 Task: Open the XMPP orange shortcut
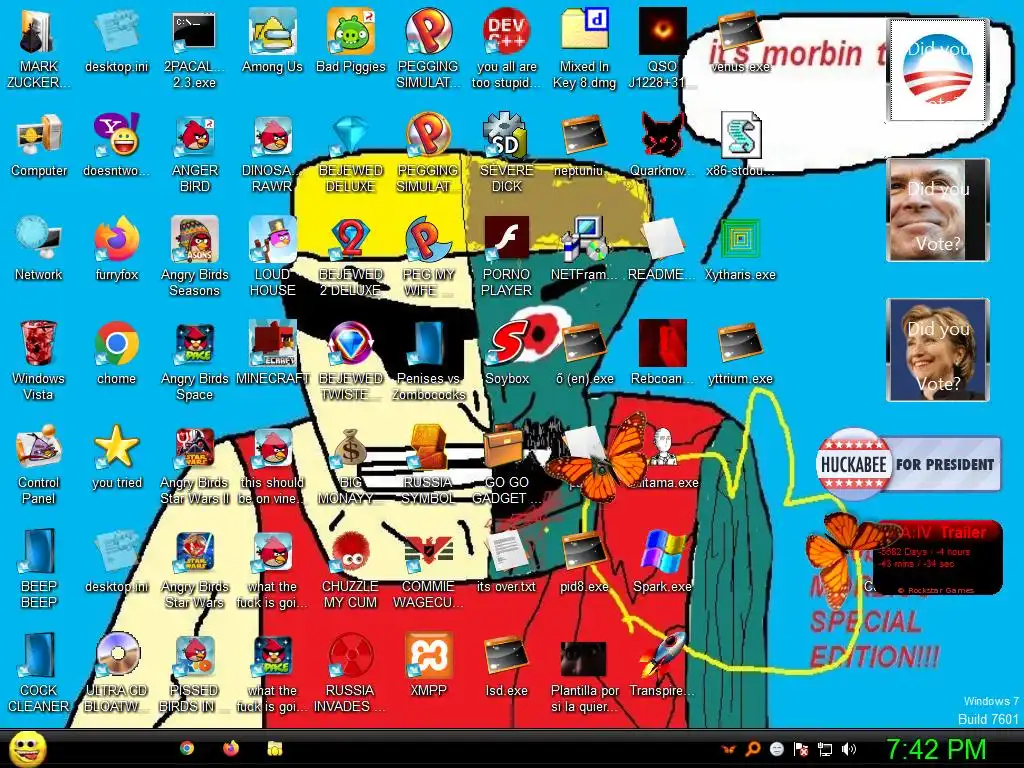pyautogui.click(x=428, y=664)
